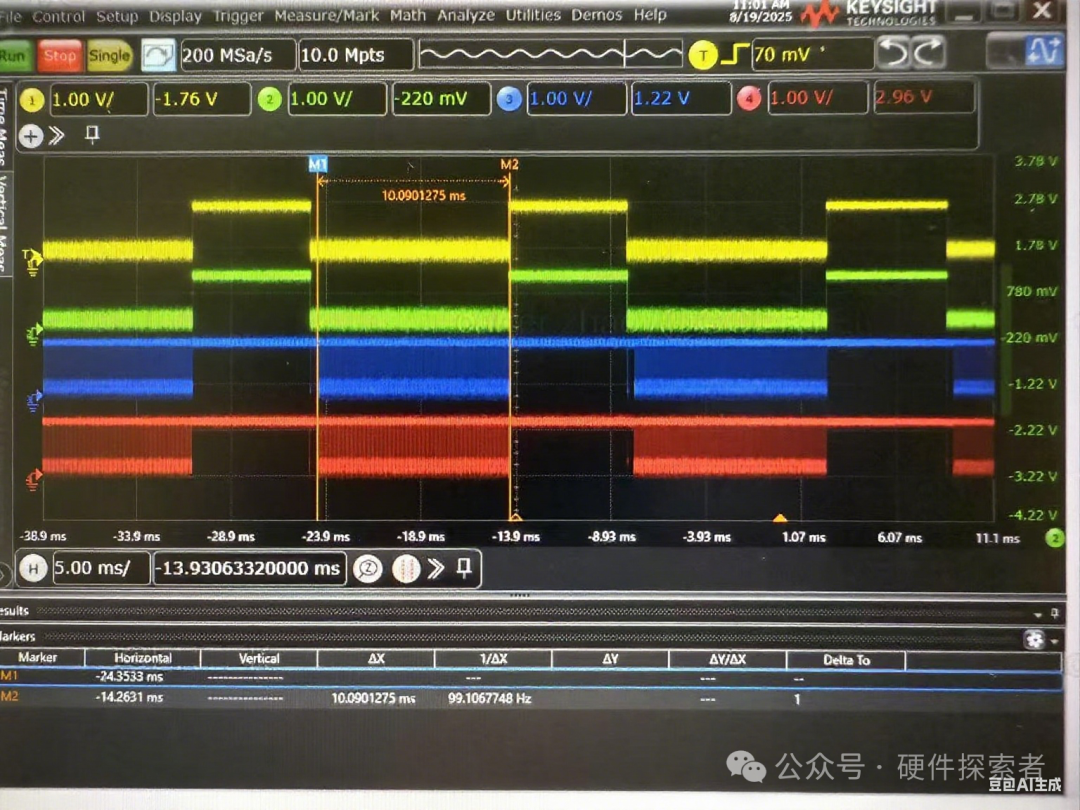The height and width of the screenshot is (810, 1080).
Task: Click the add channel plus icon
Action: [x=30, y=136]
